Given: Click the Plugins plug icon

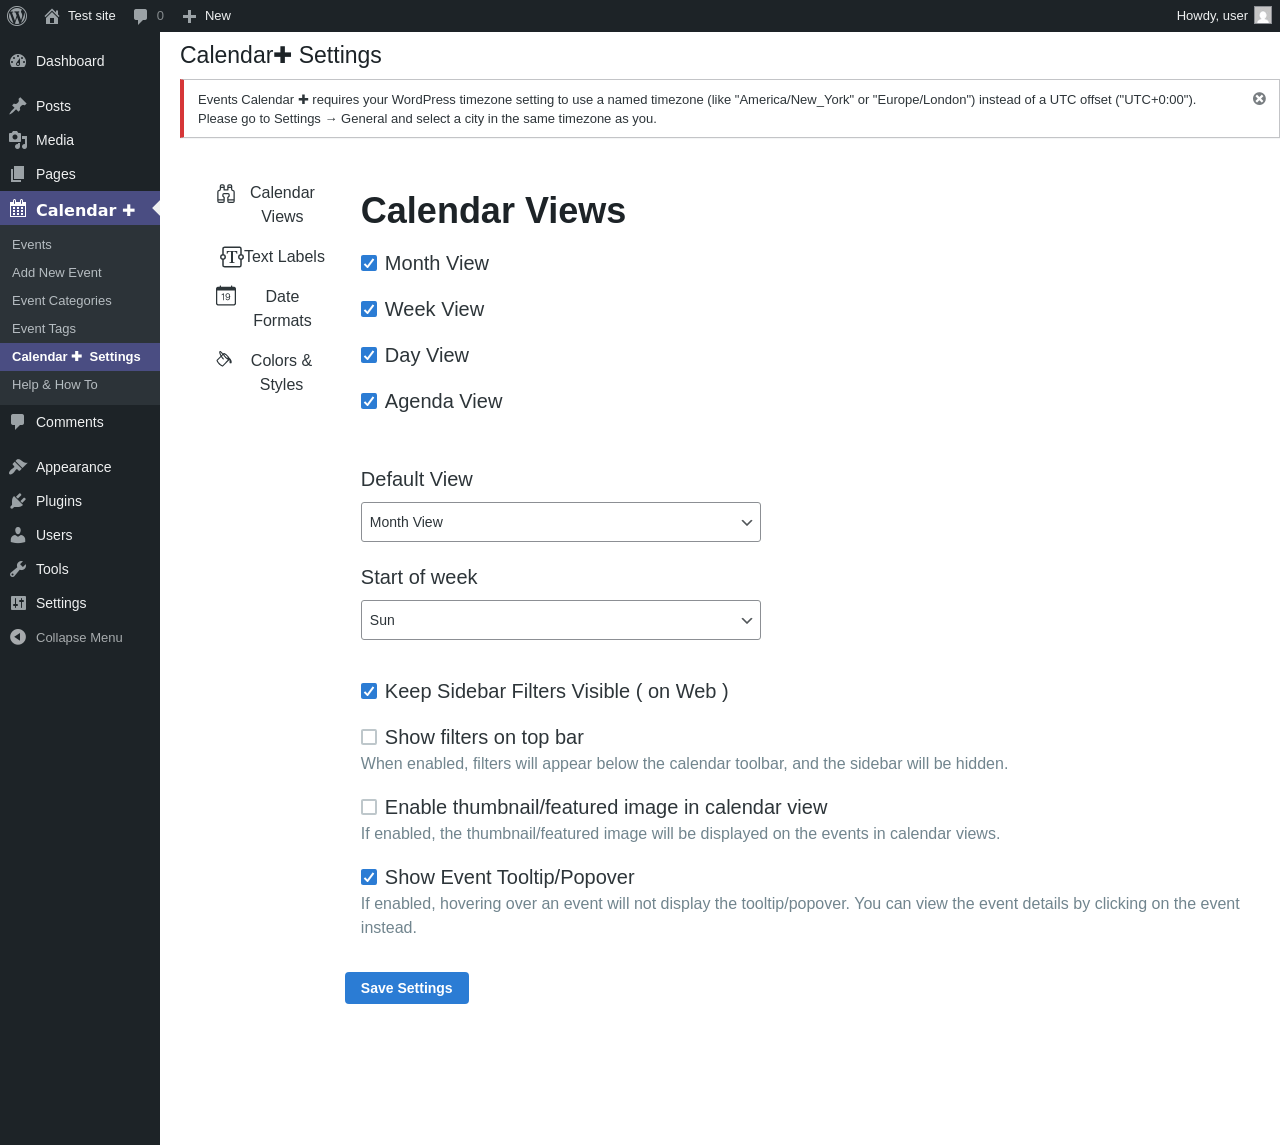Looking at the screenshot, I should 18,501.
